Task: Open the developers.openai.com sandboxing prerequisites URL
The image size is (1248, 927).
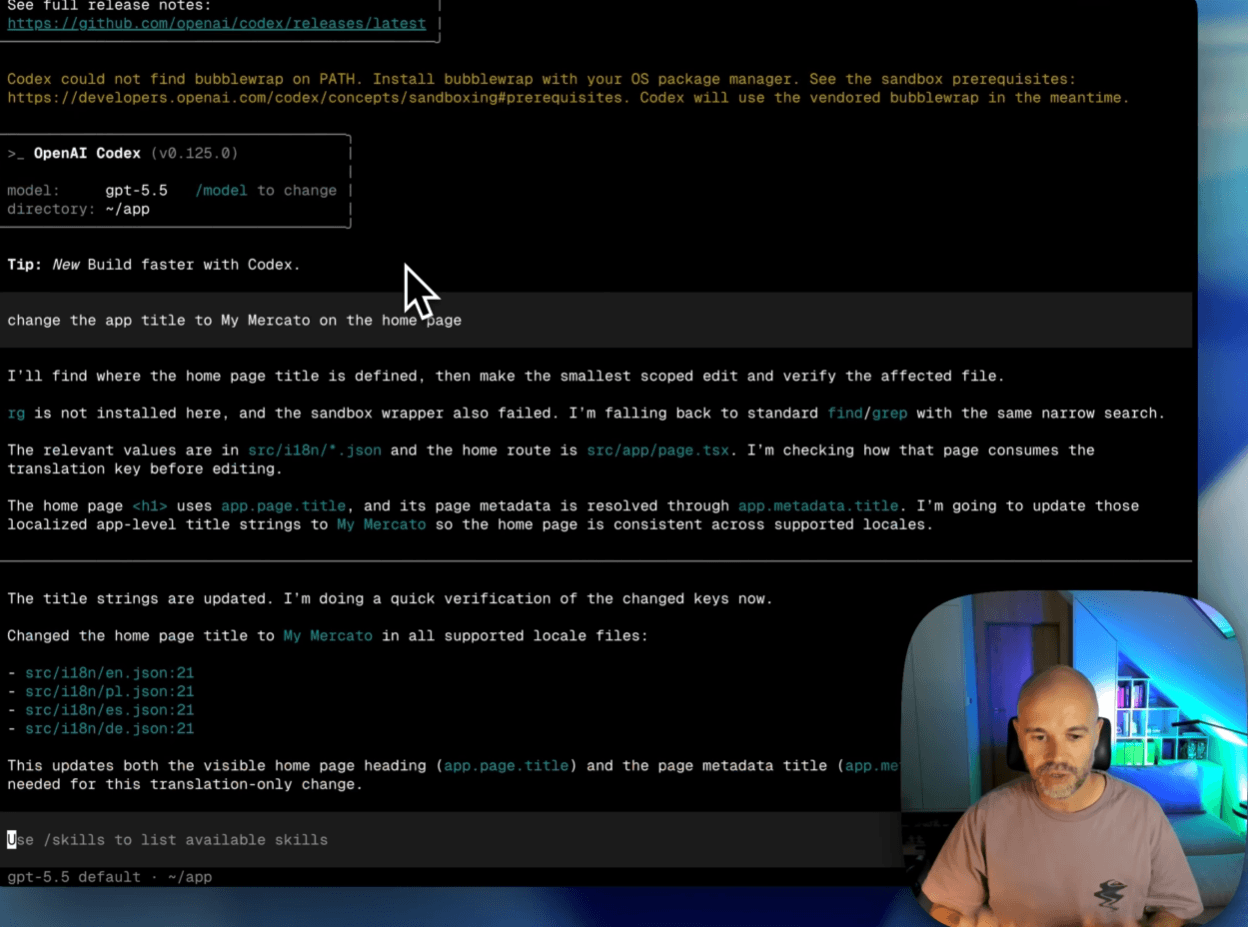Action: tap(315, 98)
